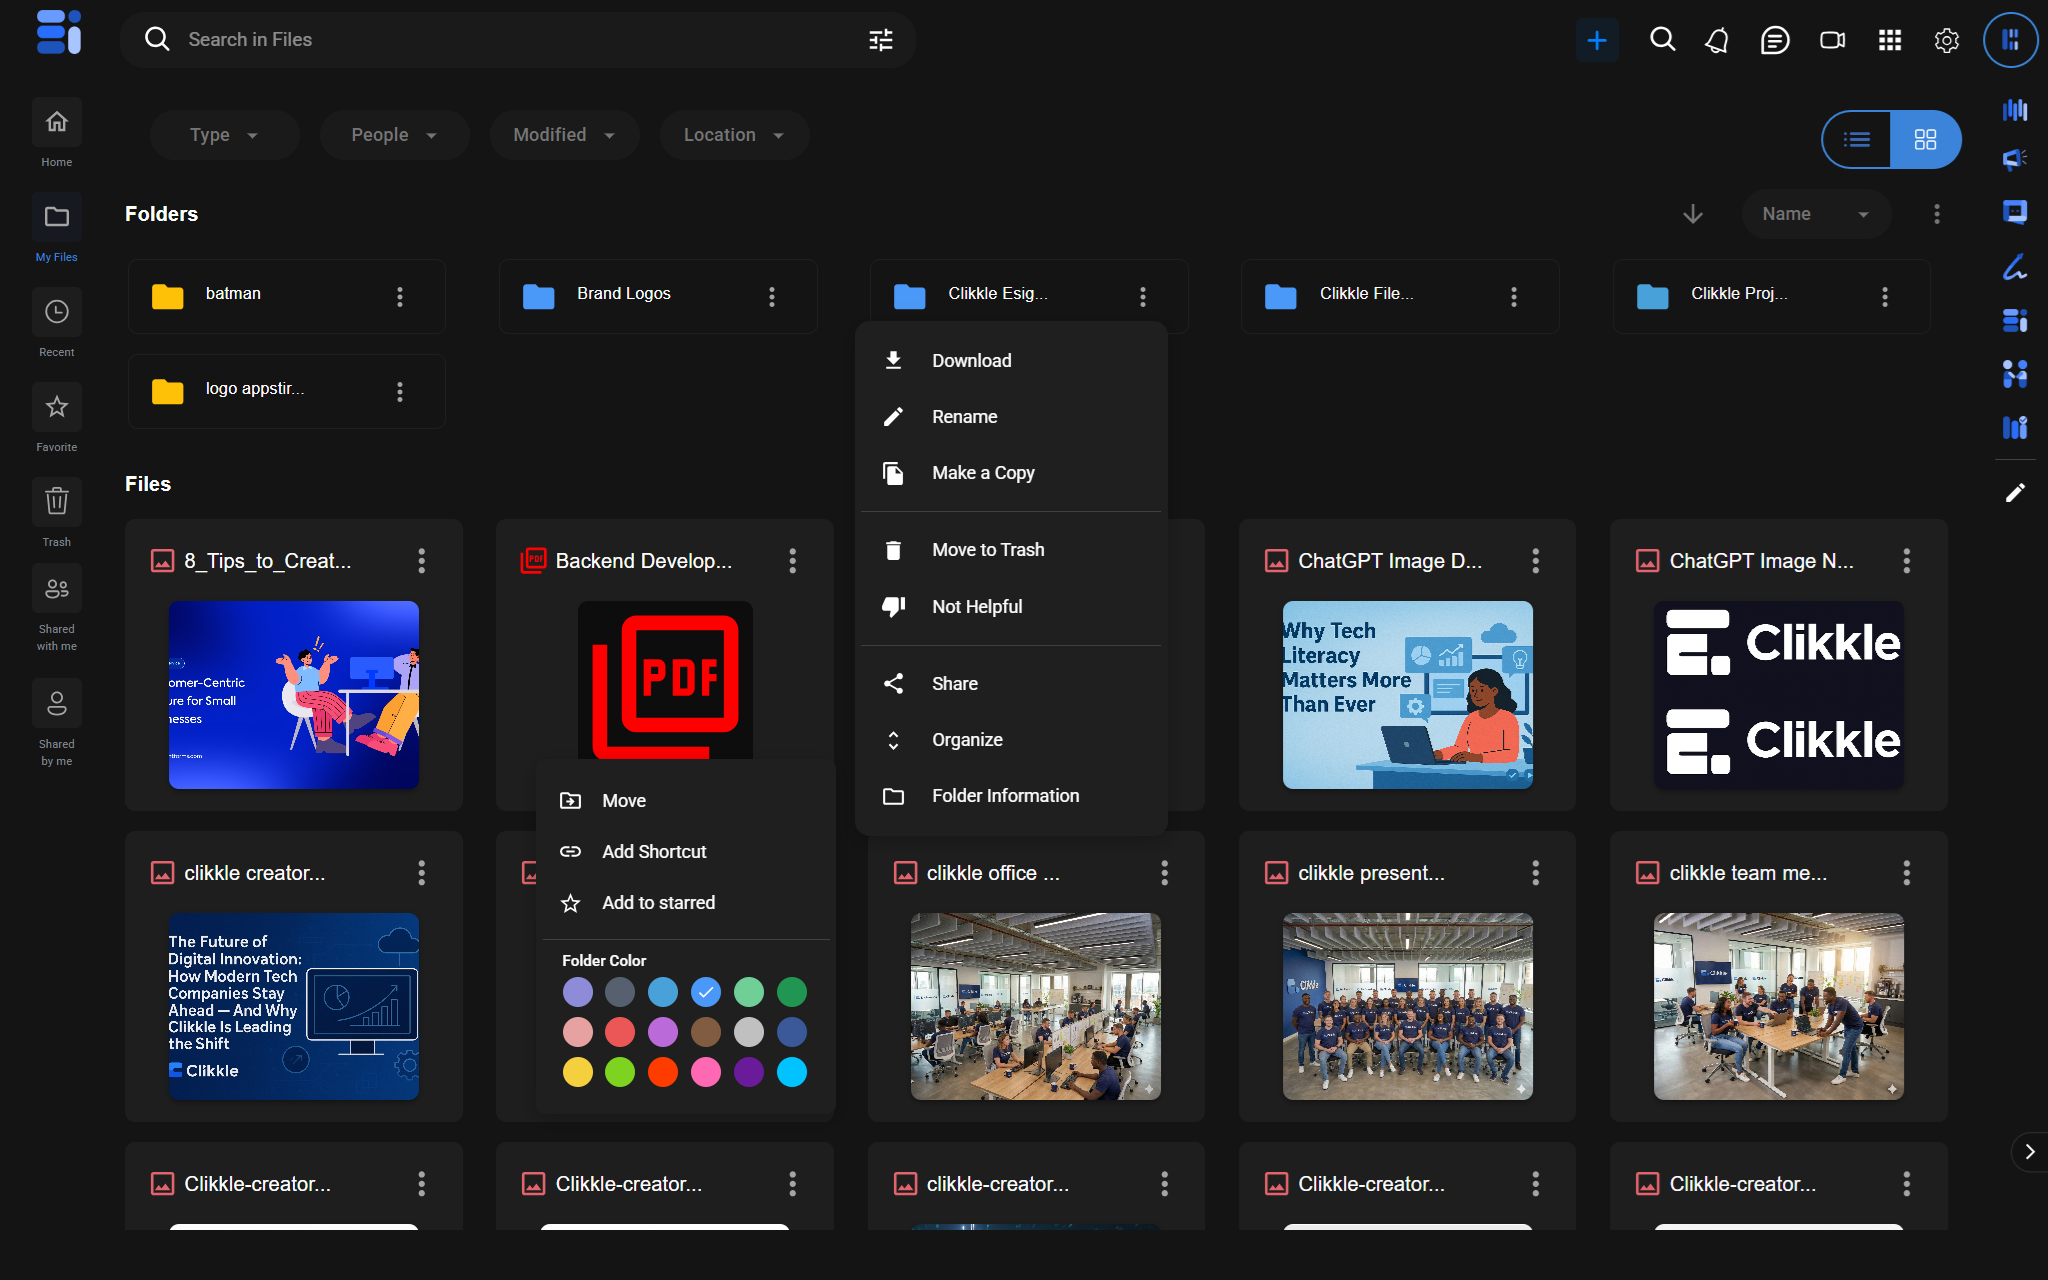
Task: Choose Make a Copy from context menu
Action: (x=983, y=473)
